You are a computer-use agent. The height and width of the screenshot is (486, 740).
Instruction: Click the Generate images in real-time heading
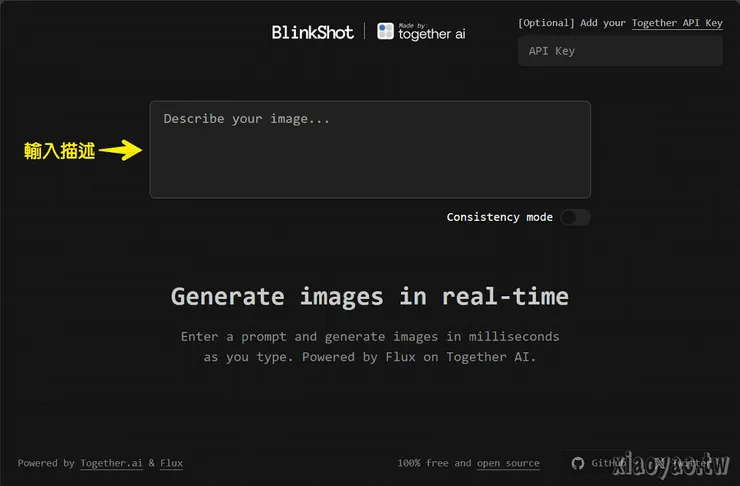(x=370, y=297)
